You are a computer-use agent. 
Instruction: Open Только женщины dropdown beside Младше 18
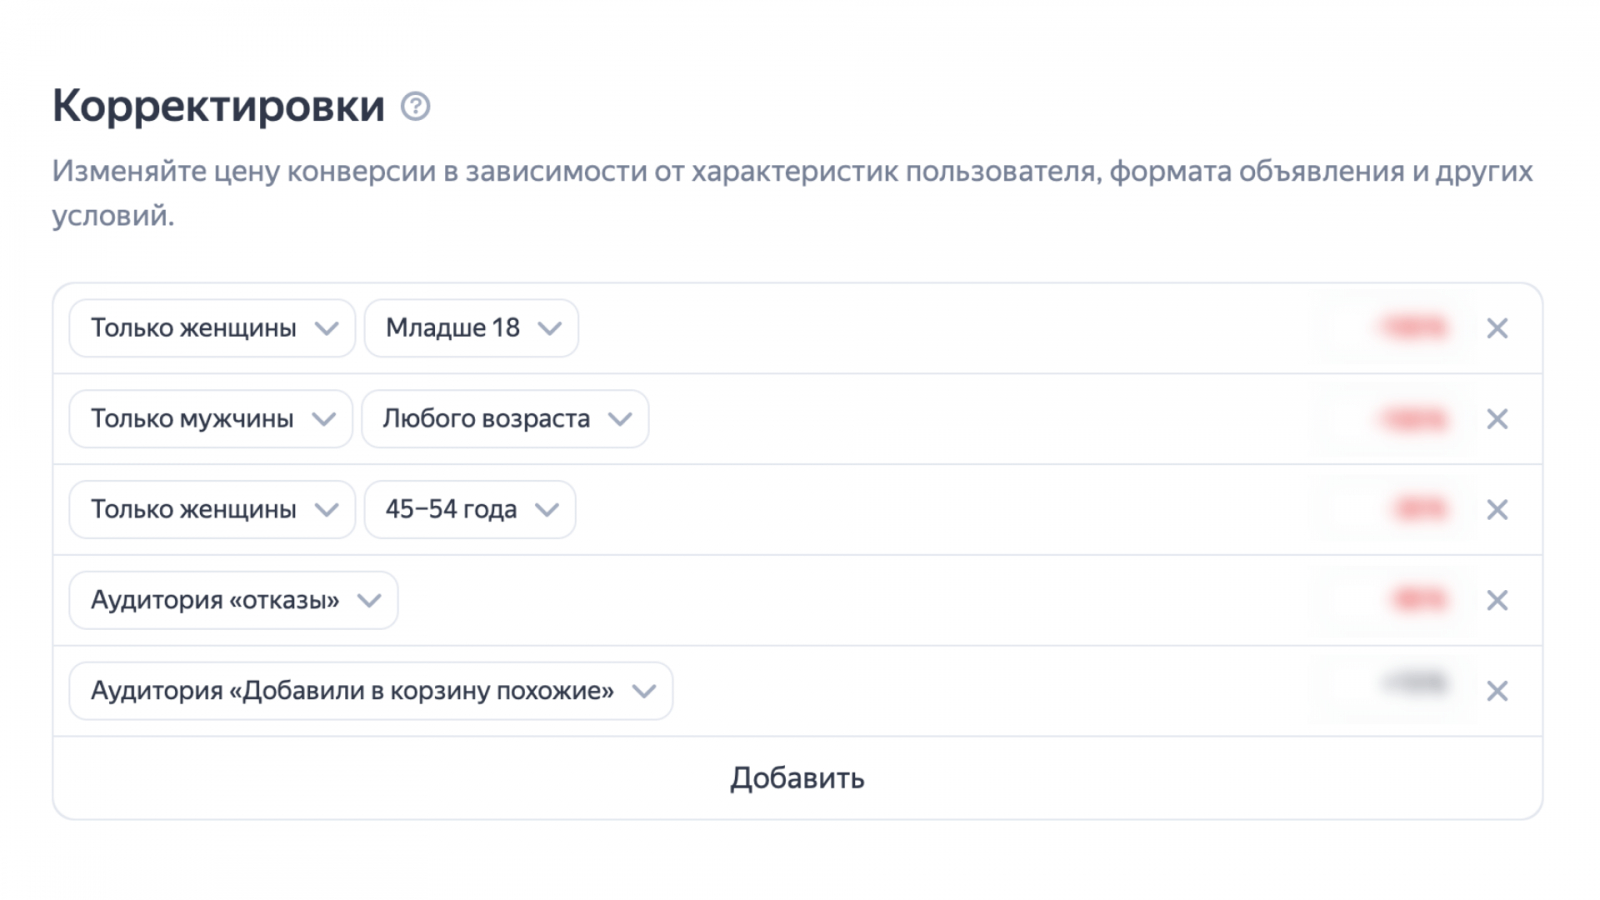point(212,328)
